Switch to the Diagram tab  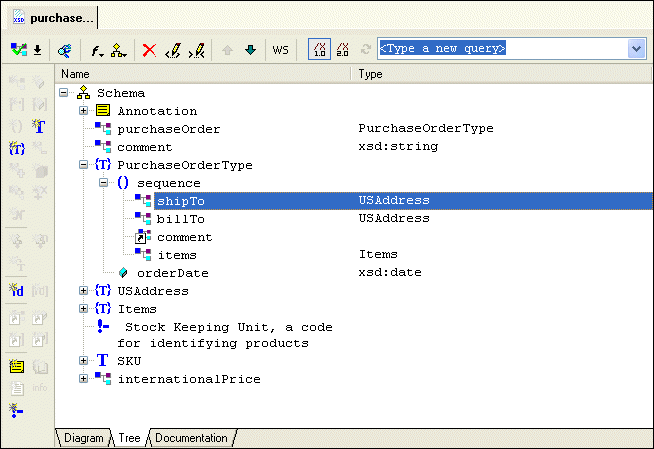(x=82, y=438)
